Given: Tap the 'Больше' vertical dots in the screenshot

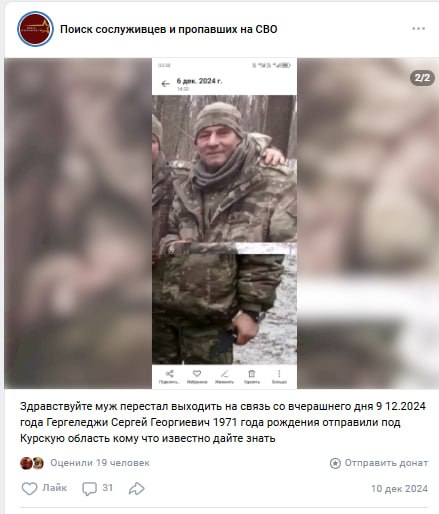Looking at the screenshot, I should point(279,377).
